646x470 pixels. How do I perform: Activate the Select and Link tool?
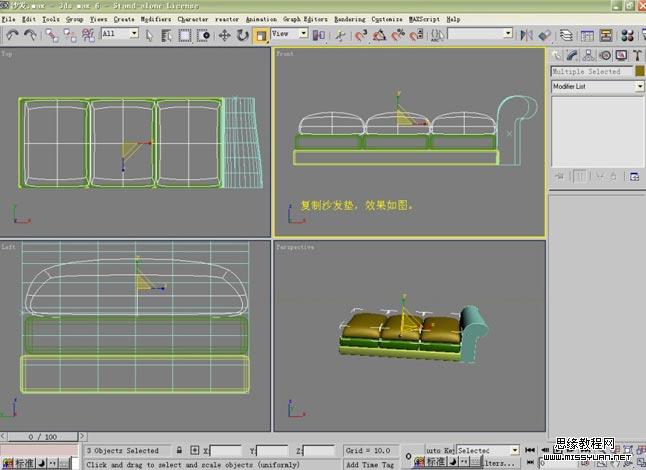[x=52, y=36]
